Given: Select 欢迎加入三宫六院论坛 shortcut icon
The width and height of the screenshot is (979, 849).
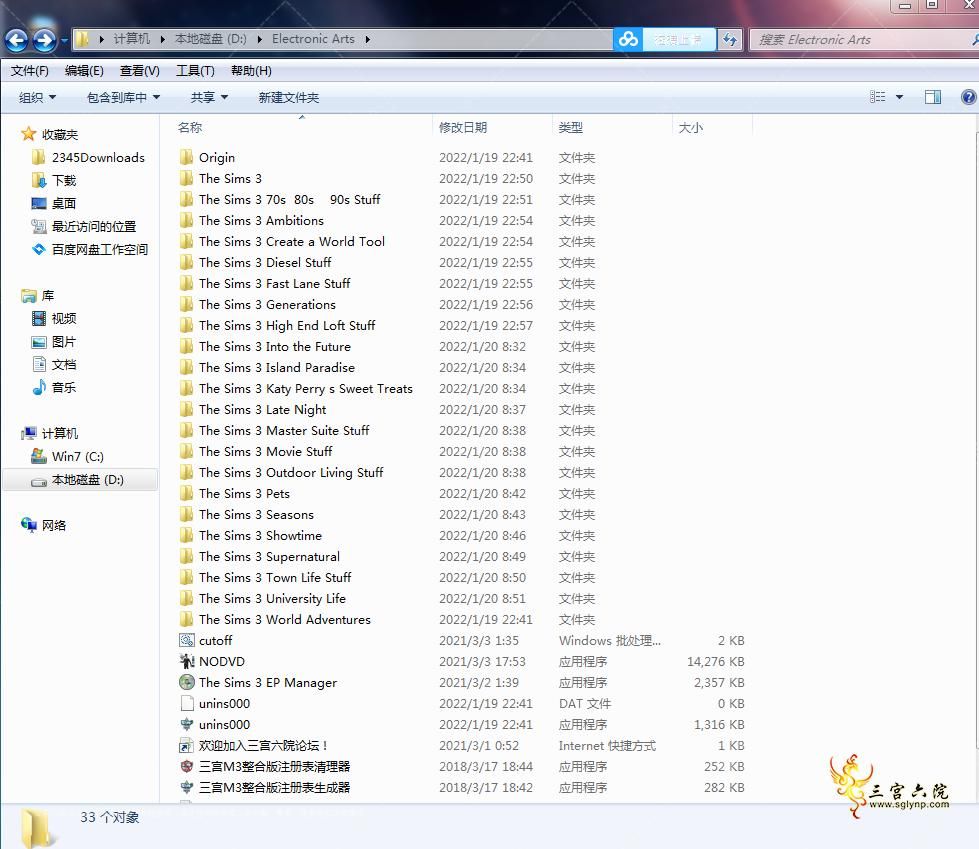Looking at the screenshot, I should point(187,746).
